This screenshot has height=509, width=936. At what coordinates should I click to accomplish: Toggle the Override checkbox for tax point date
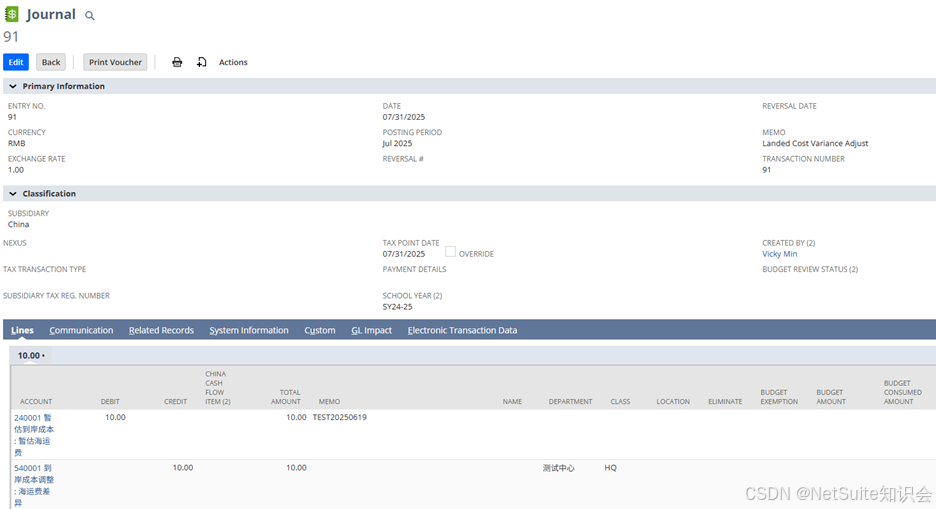point(450,252)
